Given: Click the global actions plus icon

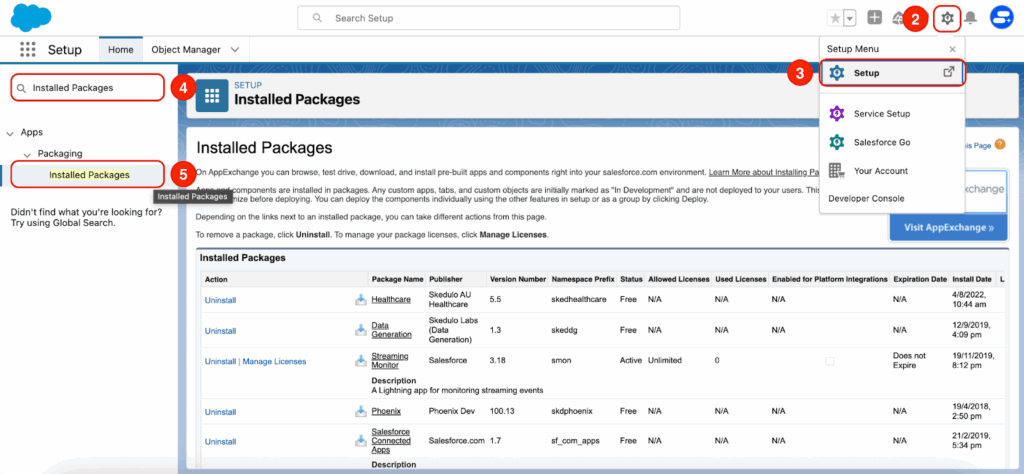Looking at the screenshot, I should 875,18.
